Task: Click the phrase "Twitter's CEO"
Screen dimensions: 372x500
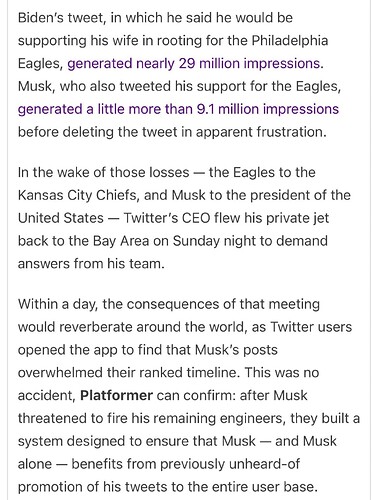Action: coord(167,218)
